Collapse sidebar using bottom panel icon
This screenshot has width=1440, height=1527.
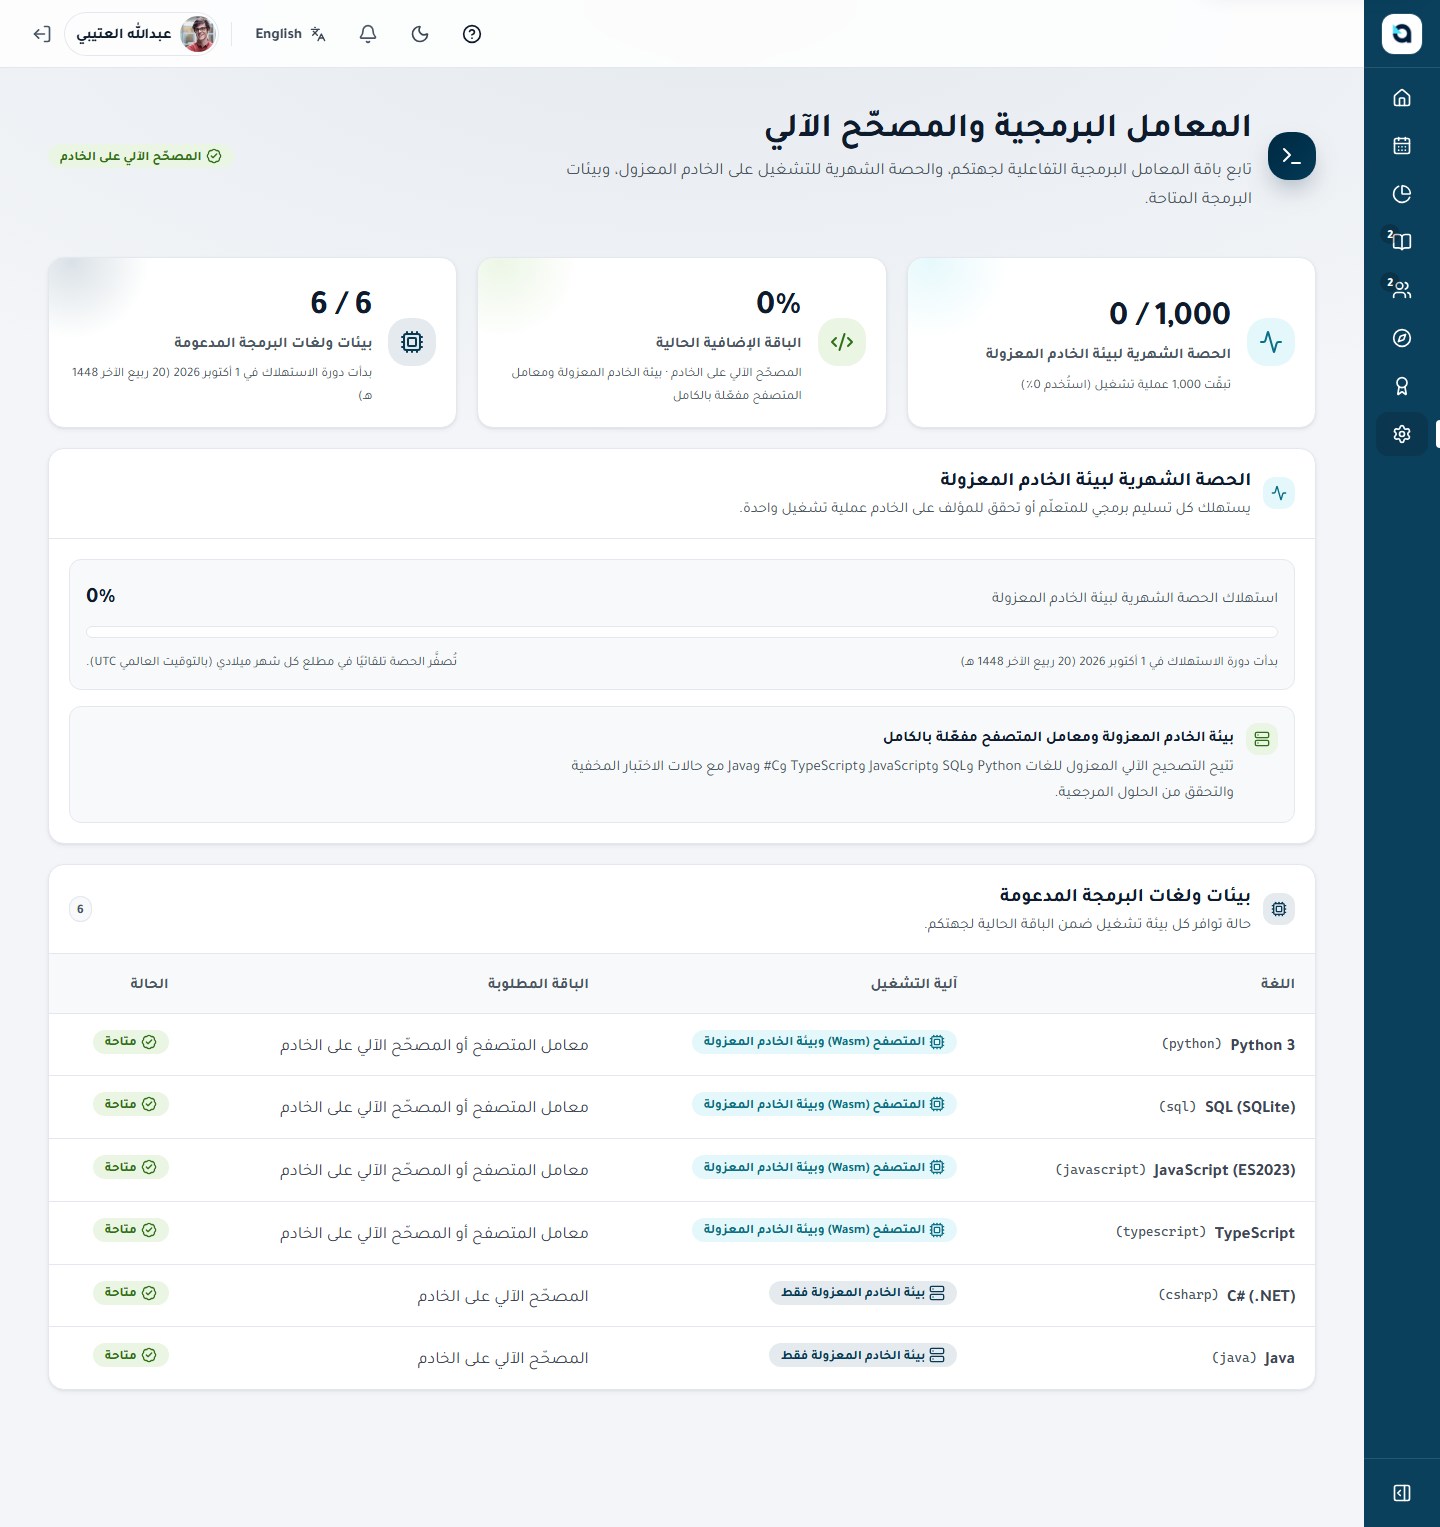coord(1402,1493)
